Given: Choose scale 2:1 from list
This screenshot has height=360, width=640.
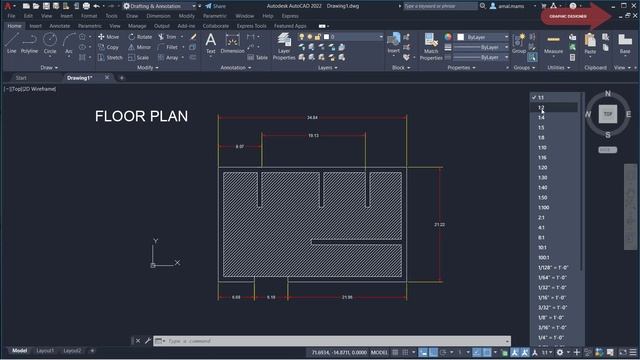Looking at the screenshot, I should pos(553,218).
